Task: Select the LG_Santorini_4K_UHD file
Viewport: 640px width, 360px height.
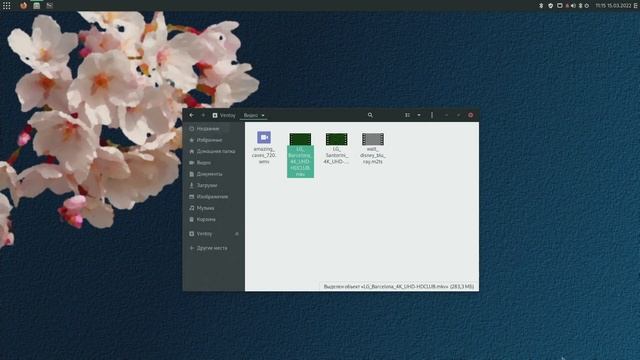Action: point(337,148)
